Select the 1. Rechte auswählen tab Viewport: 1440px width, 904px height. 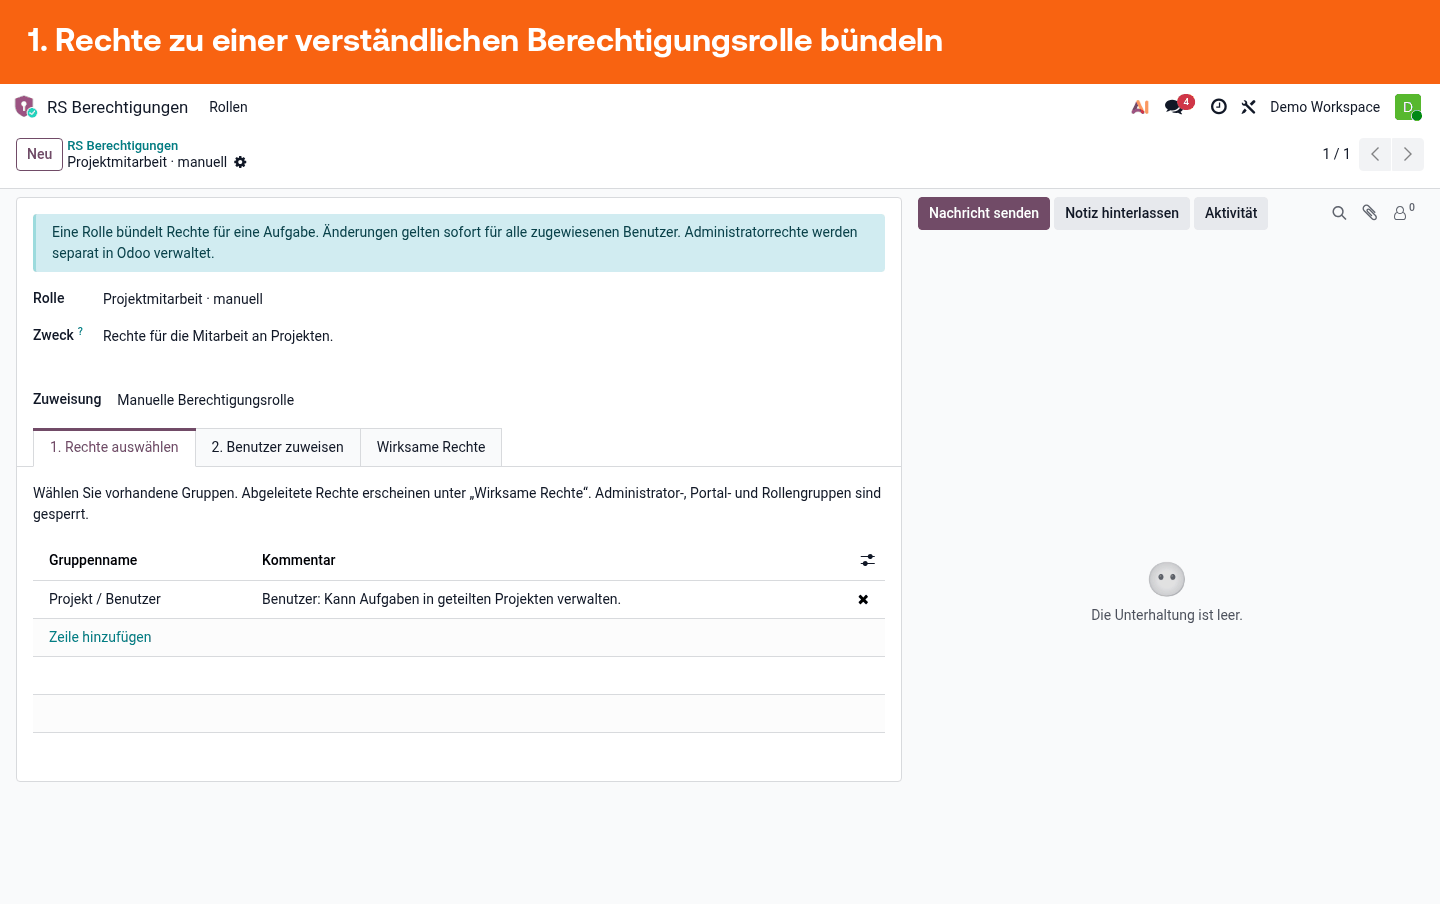(x=114, y=447)
